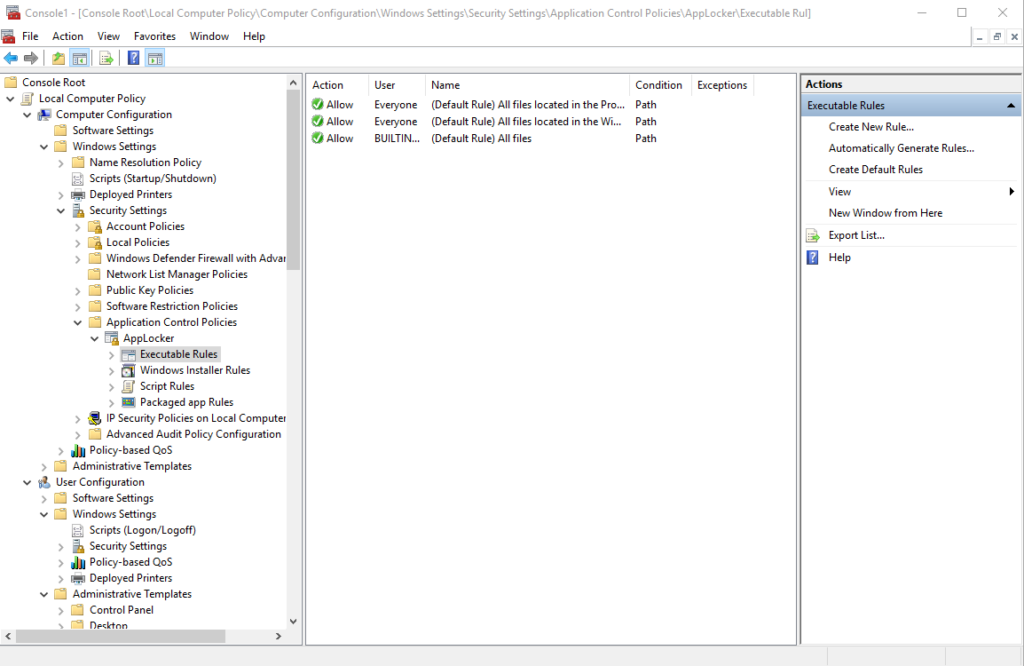The height and width of the screenshot is (666, 1024).
Task: Click the AppLocker node icon
Action: click(x=112, y=338)
